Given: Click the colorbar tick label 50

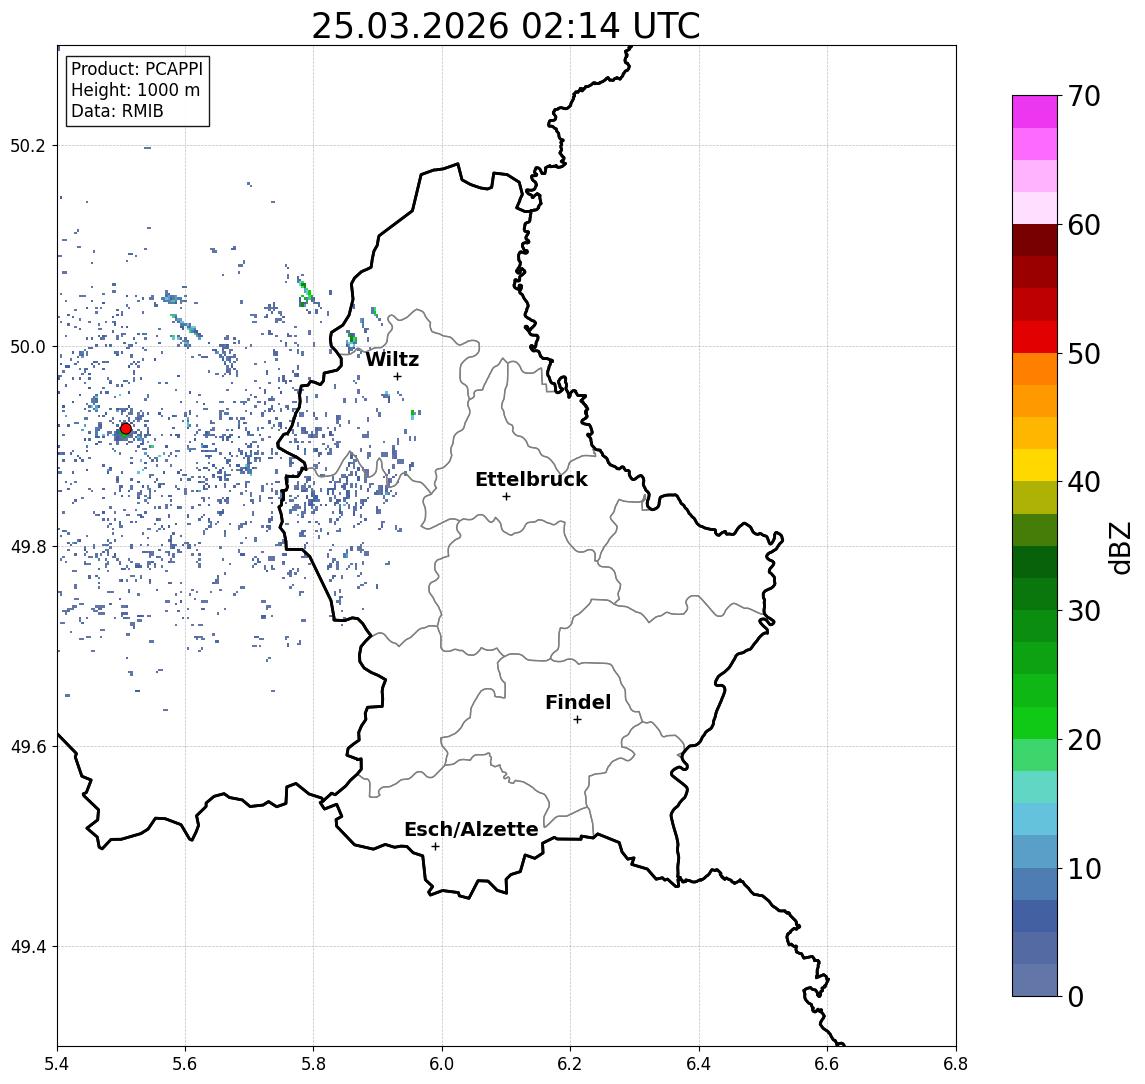Looking at the screenshot, I should pos(1084,354).
